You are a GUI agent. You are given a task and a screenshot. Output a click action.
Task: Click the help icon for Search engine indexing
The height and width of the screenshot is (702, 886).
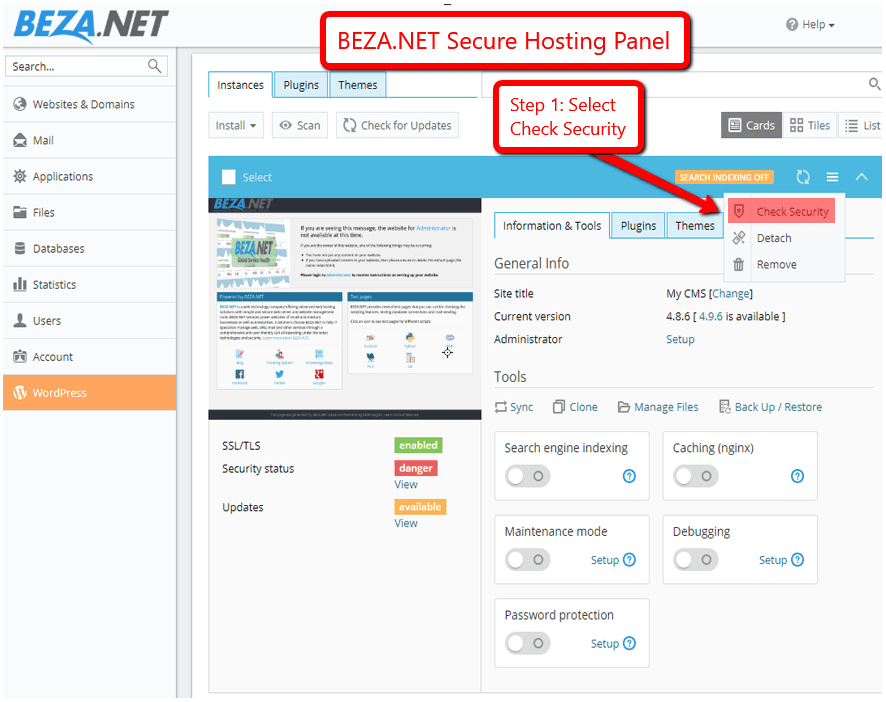click(x=629, y=476)
